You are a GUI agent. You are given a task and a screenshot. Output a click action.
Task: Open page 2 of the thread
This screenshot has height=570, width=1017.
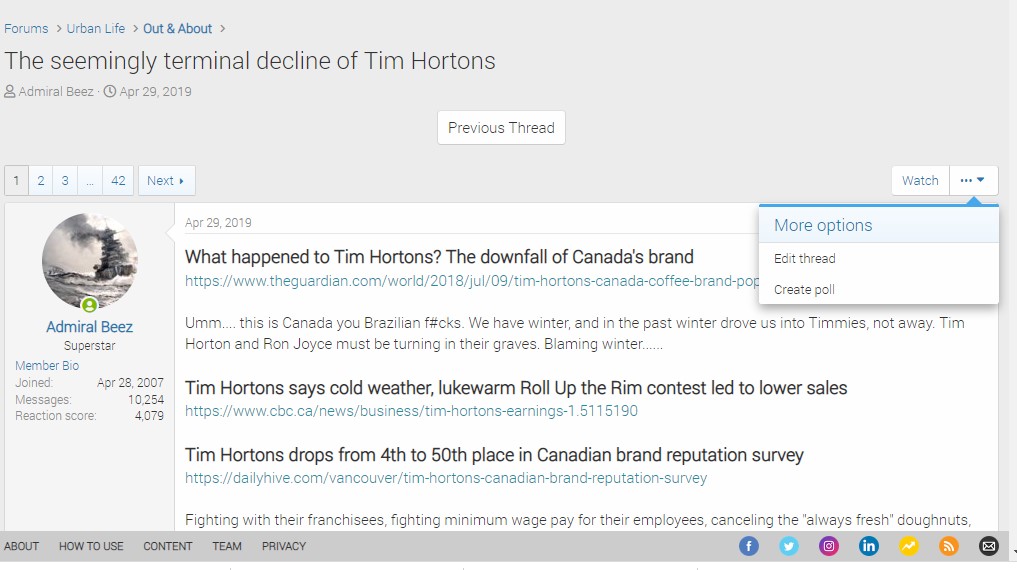pyautogui.click(x=41, y=181)
